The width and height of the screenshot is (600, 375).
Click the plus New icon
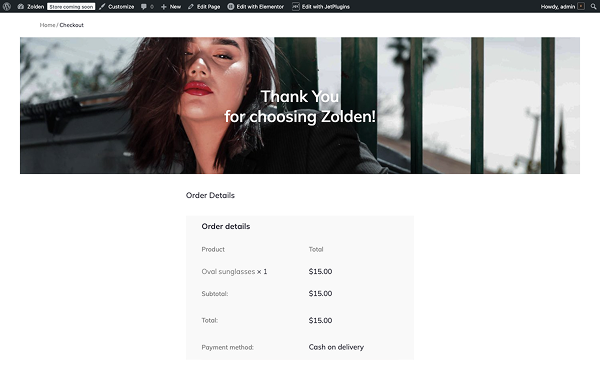pos(163,7)
